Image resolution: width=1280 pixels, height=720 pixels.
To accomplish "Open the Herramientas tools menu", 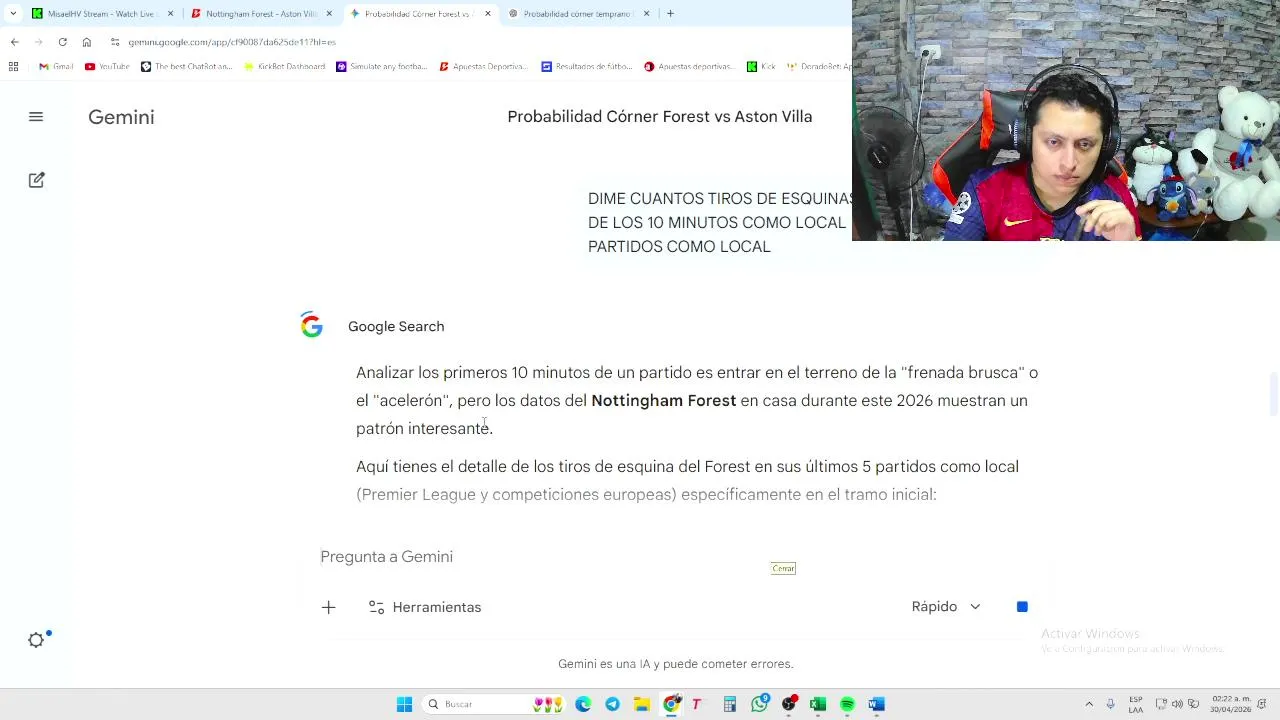I will [425, 607].
